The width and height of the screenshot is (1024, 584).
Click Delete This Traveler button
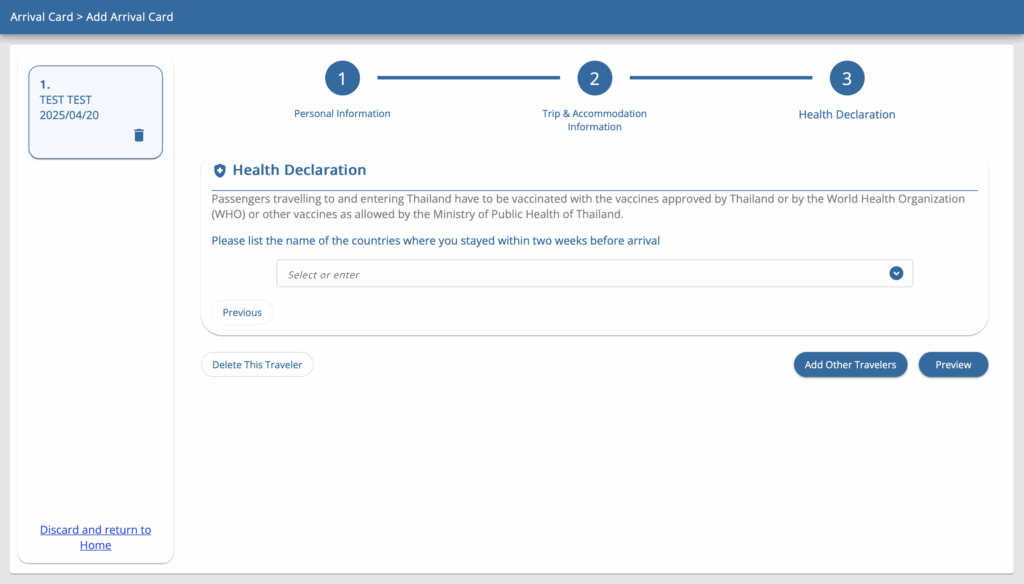point(257,365)
